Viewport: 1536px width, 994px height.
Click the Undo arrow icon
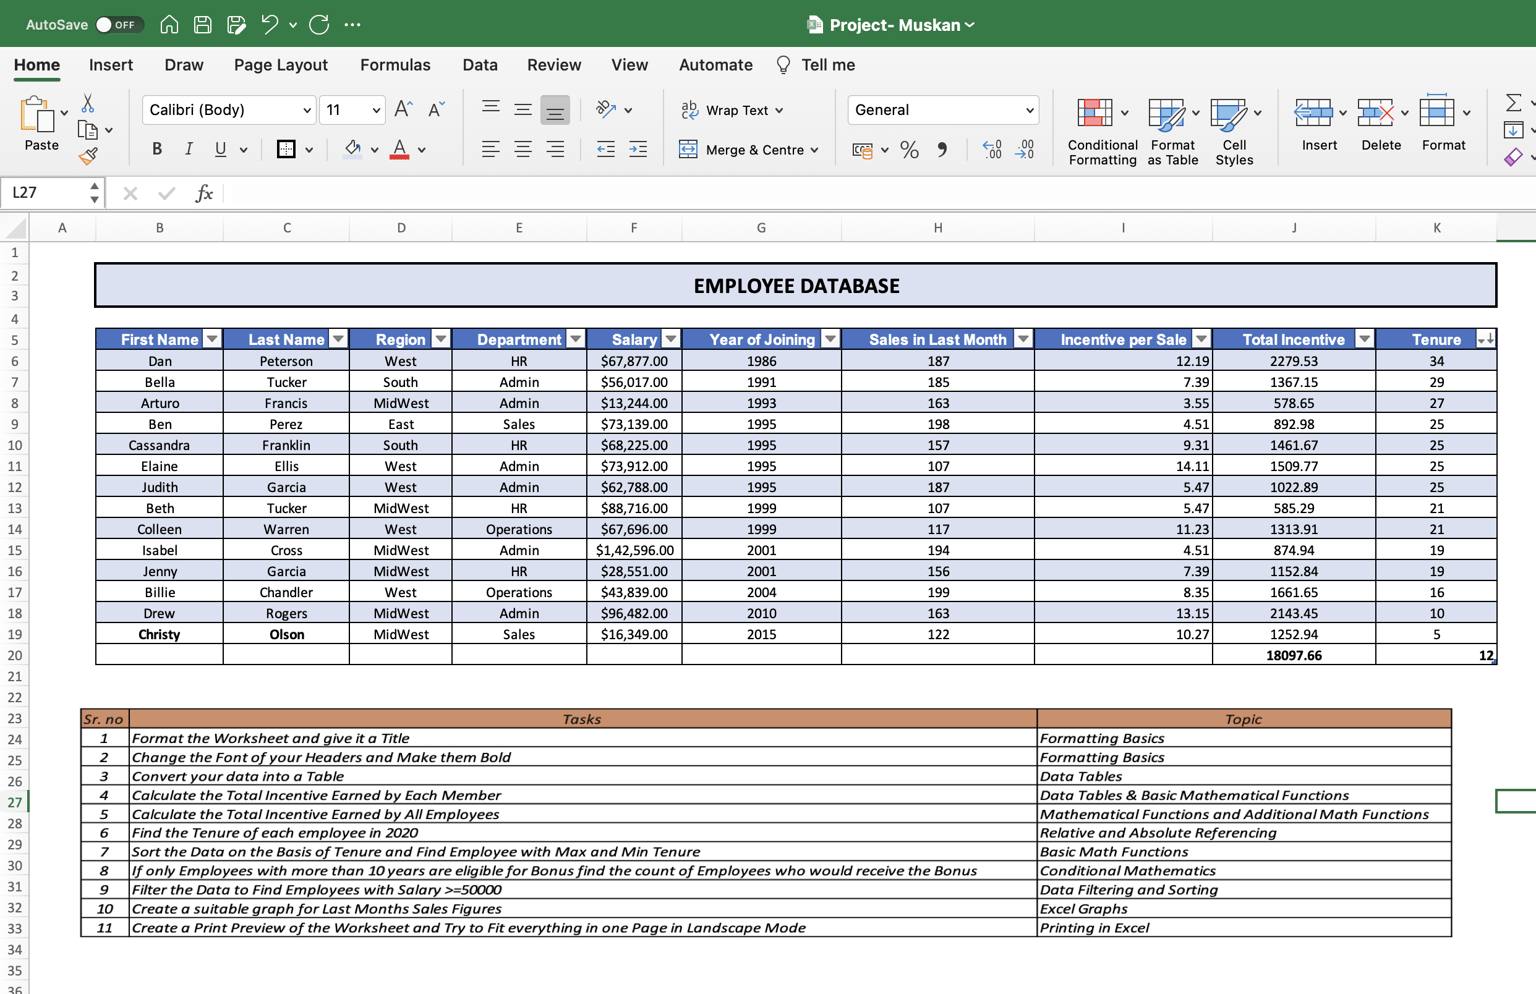[269, 24]
